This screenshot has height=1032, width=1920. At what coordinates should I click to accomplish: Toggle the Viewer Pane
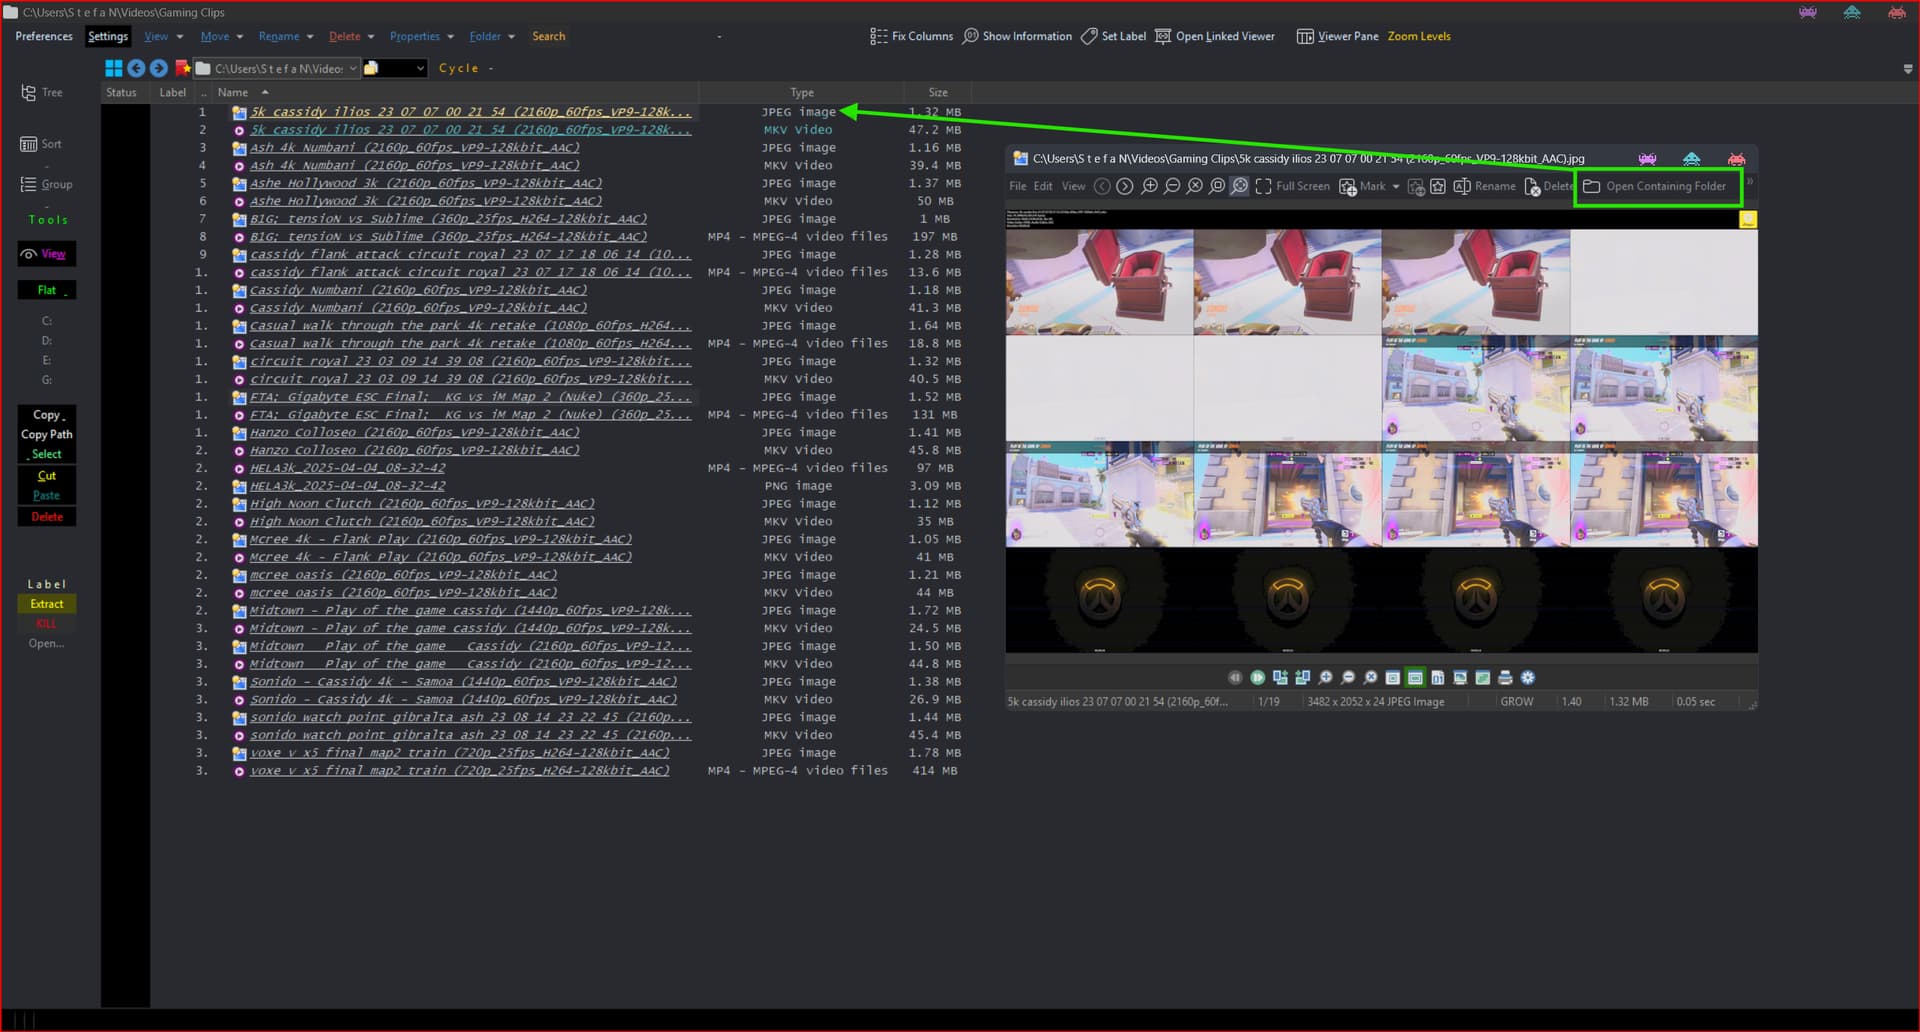click(1337, 36)
